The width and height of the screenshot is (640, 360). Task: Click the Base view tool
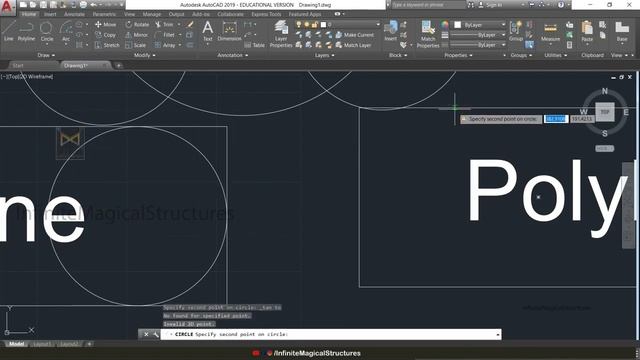pos(622,32)
